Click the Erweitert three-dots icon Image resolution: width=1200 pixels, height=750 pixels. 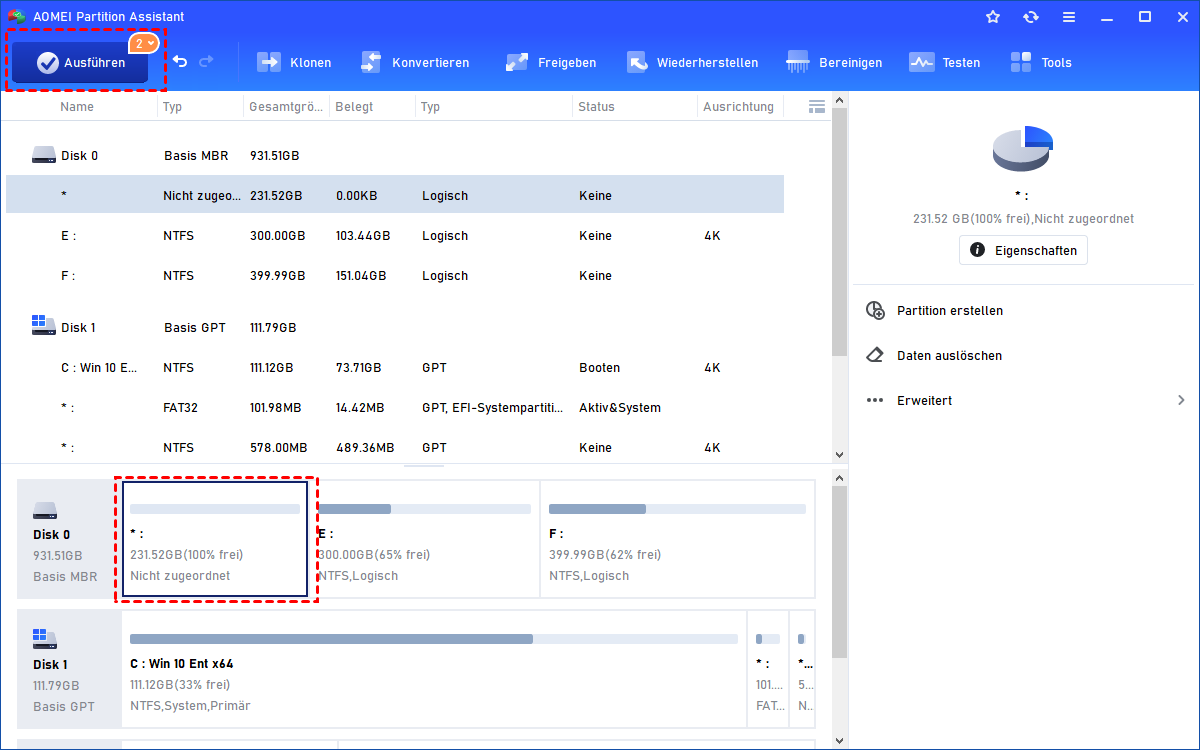875,401
